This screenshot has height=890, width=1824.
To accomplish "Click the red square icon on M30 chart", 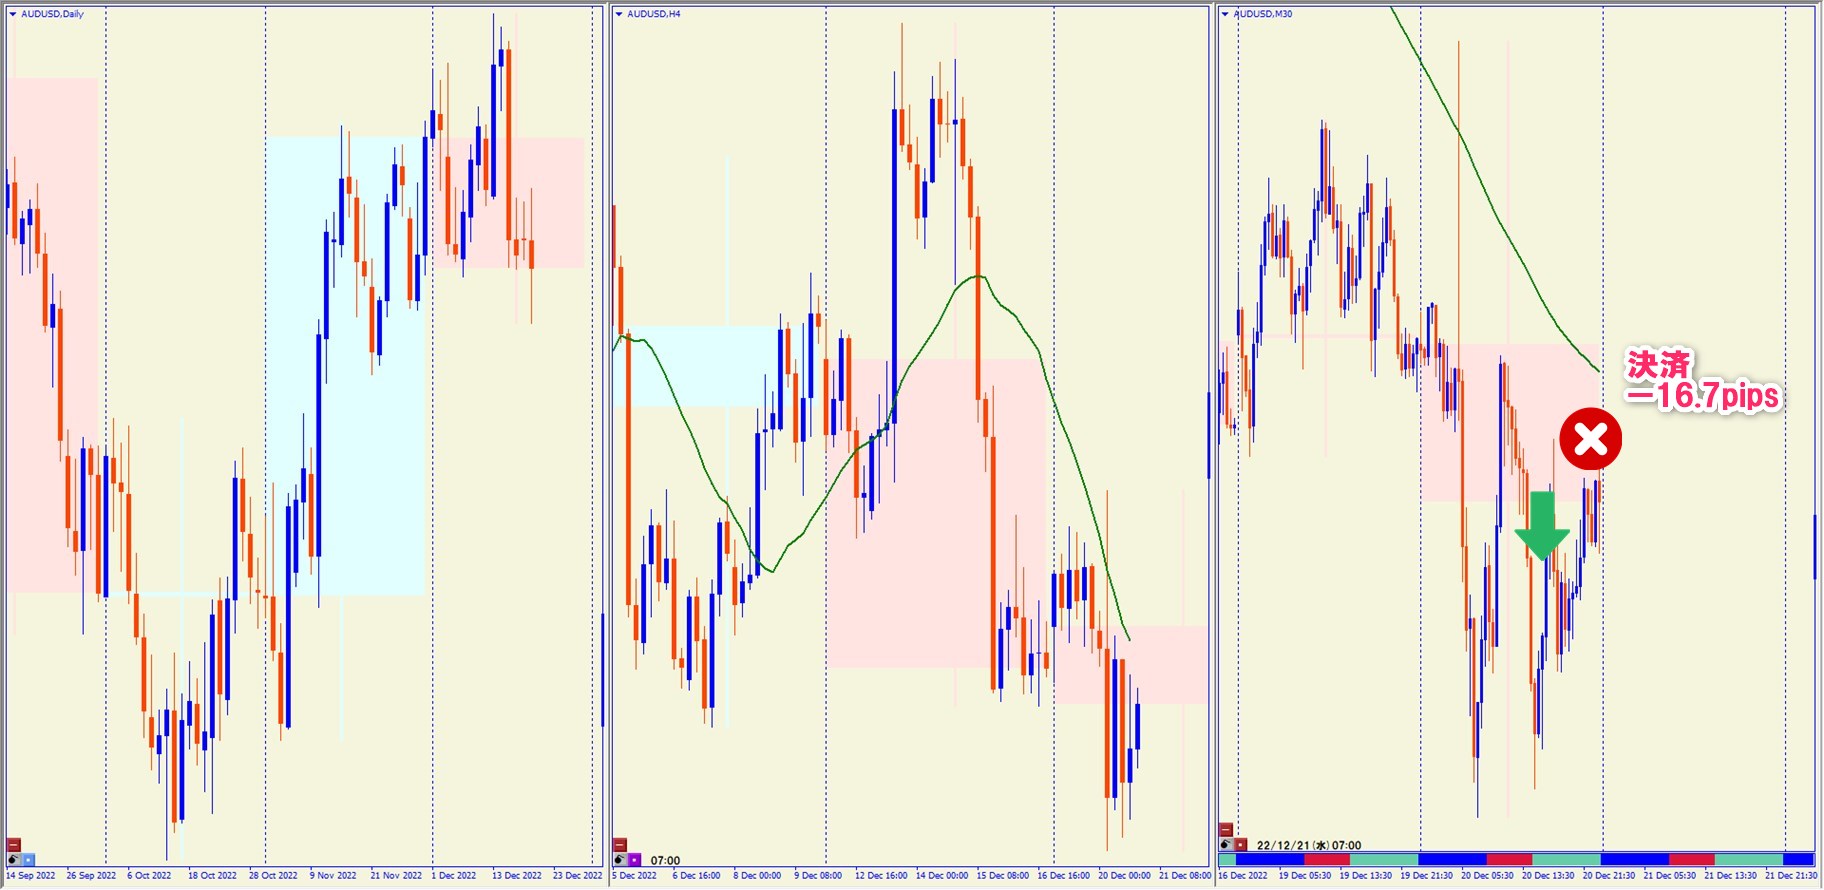I will click(1241, 845).
